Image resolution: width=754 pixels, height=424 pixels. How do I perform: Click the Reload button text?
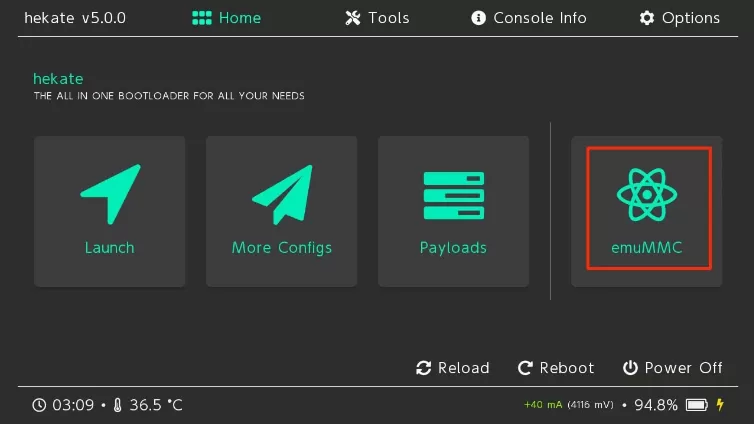pyautogui.click(x=464, y=368)
